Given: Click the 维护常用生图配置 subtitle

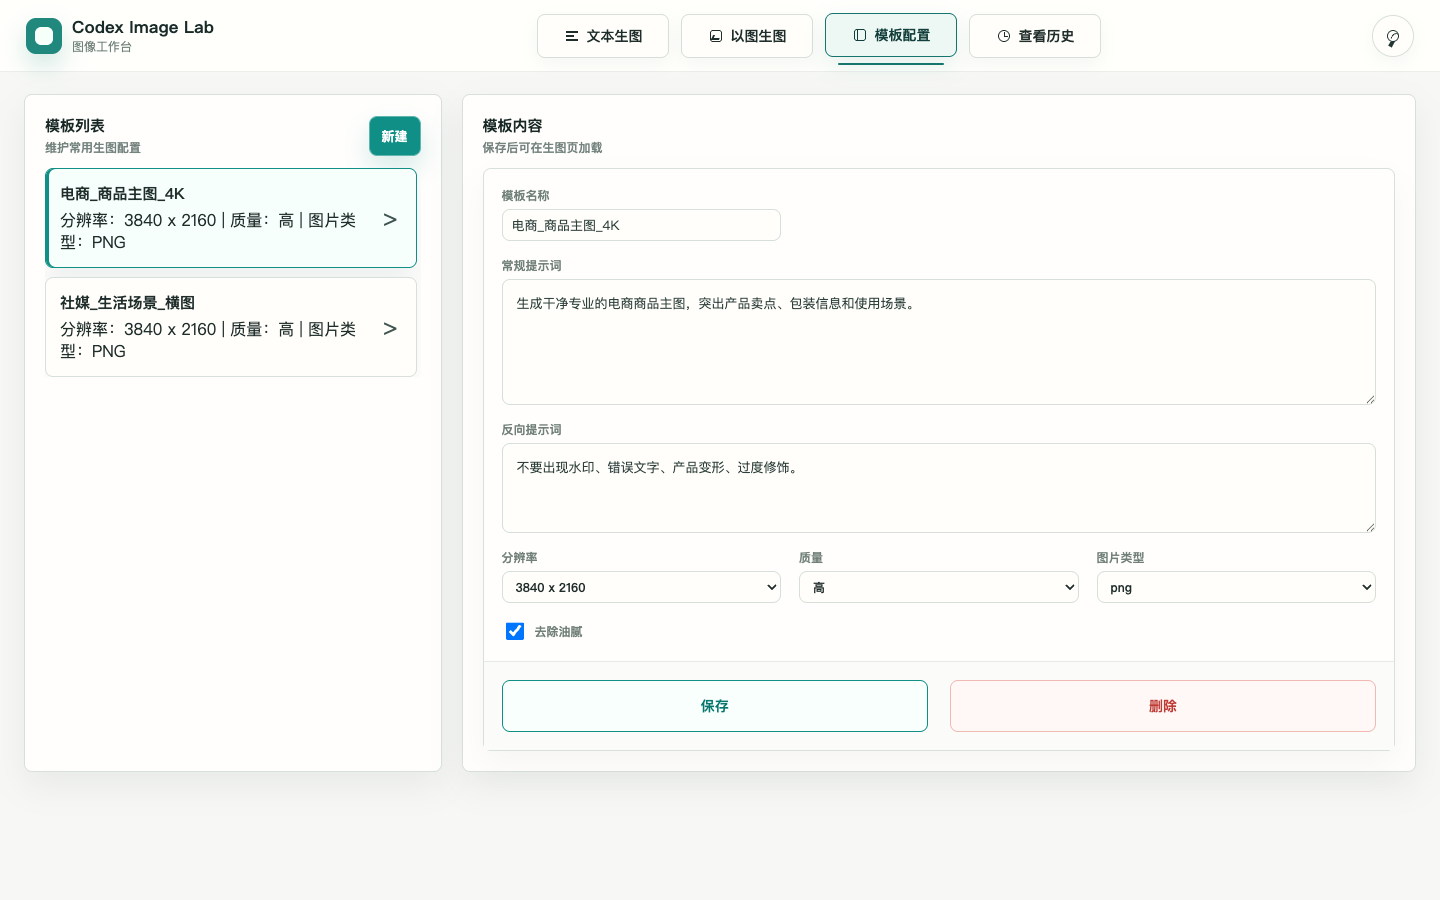Looking at the screenshot, I should tap(93, 148).
